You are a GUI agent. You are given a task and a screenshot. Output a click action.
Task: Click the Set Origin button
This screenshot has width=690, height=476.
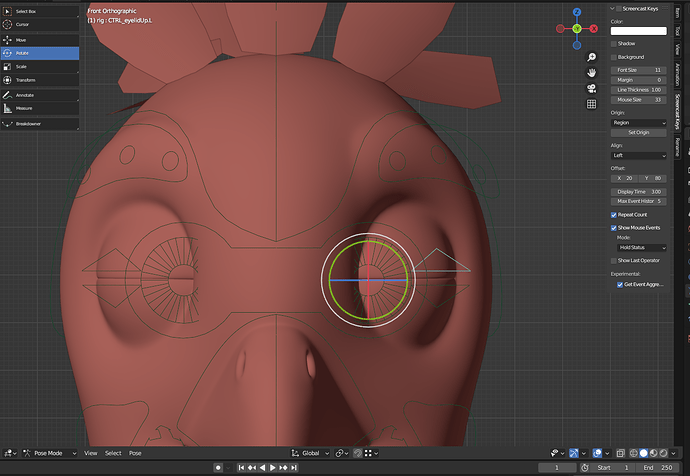(x=639, y=132)
